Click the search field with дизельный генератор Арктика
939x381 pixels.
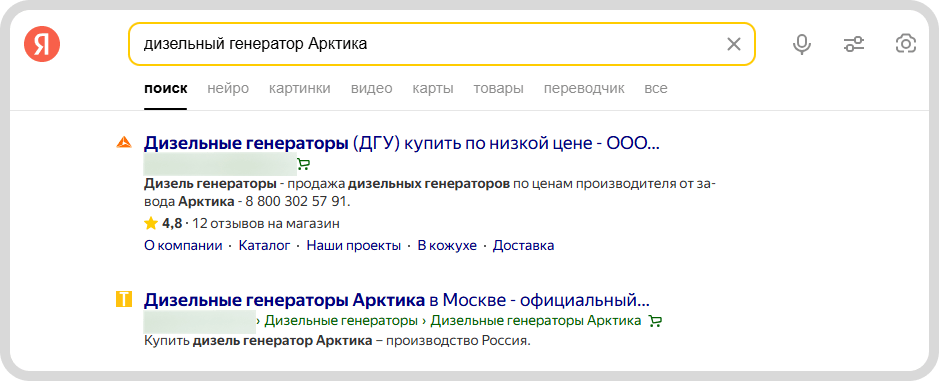pyautogui.click(x=441, y=44)
